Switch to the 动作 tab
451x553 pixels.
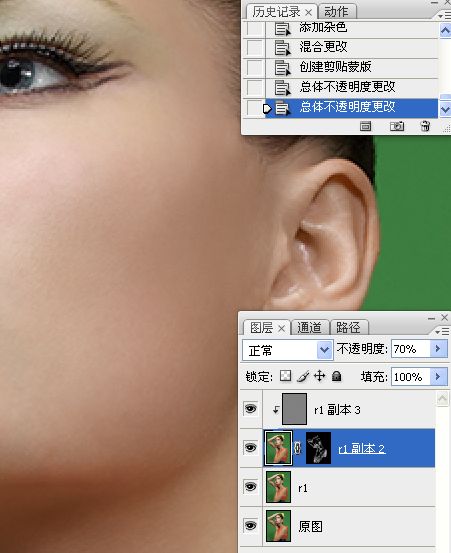336,12
